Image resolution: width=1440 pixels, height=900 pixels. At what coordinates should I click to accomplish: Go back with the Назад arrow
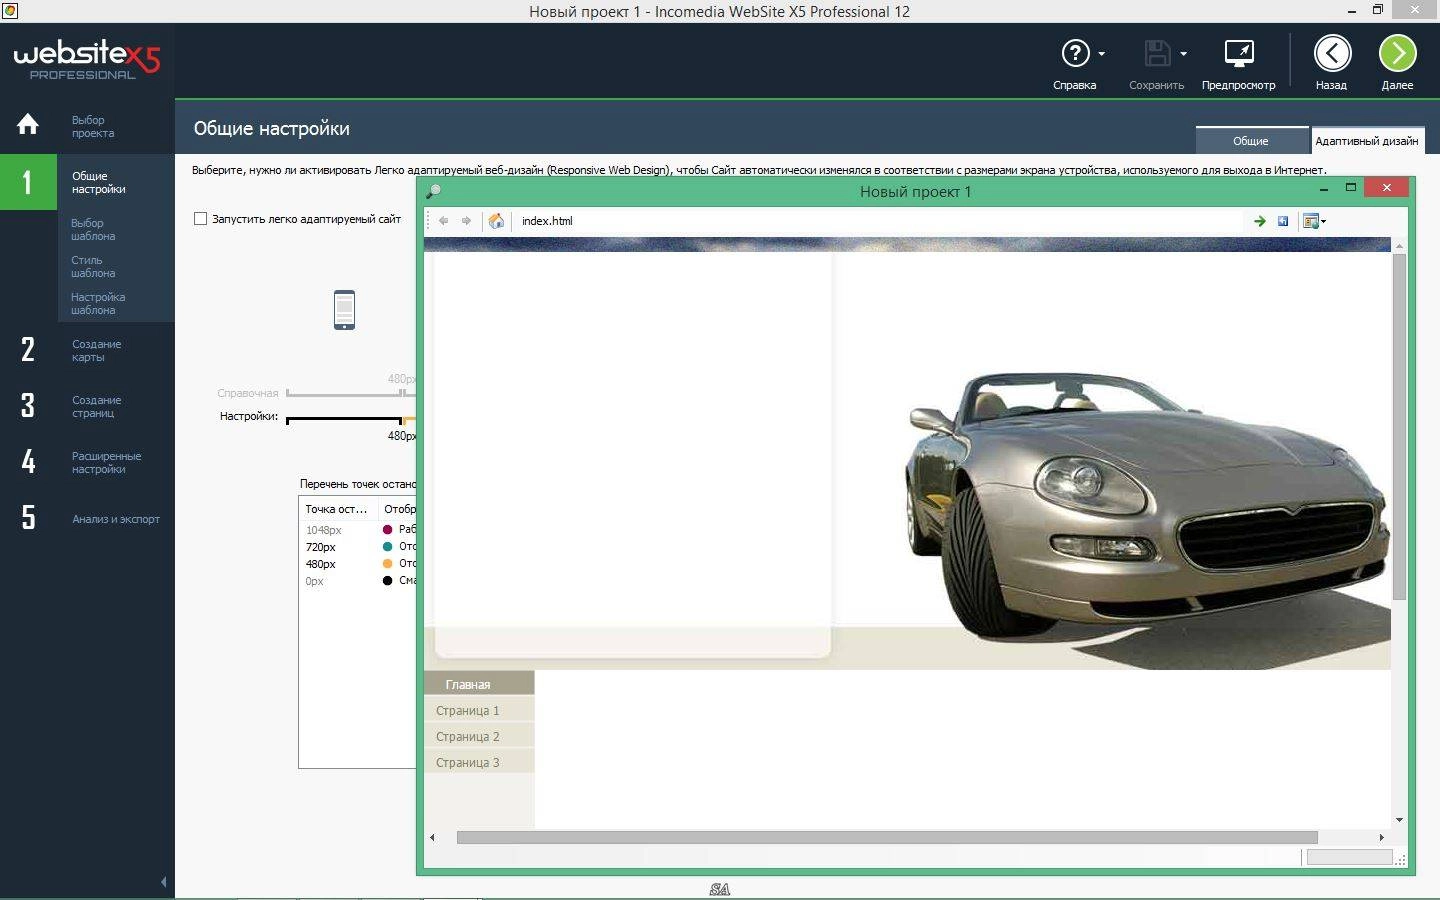[1332, 53]
